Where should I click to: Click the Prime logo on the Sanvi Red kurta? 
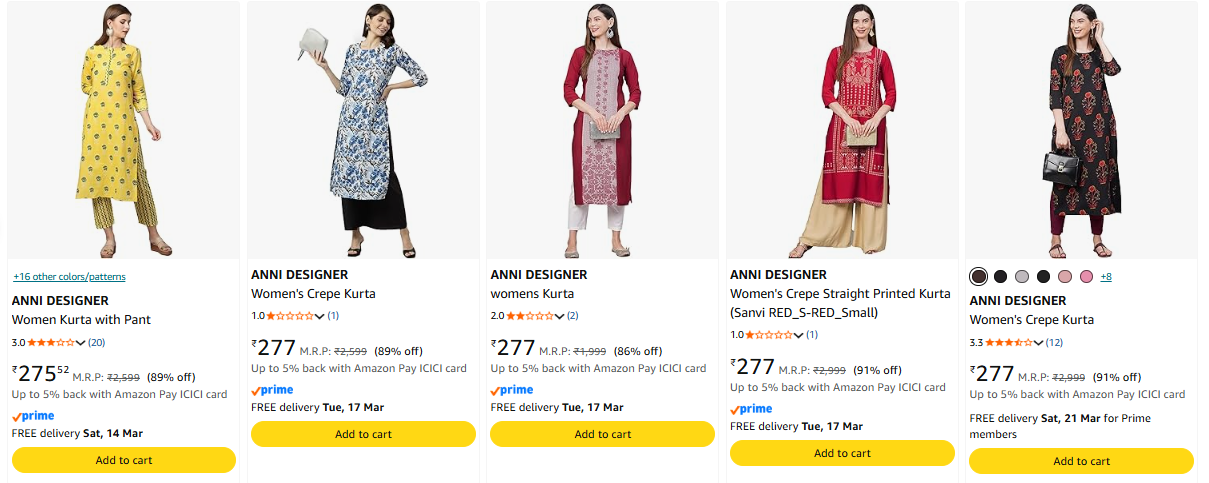click(751, 408)
